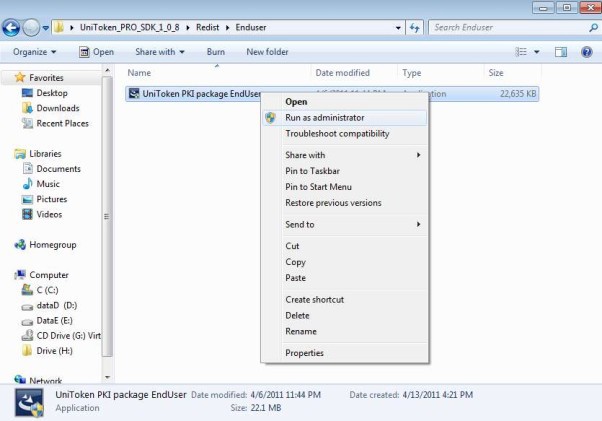Click the search magnifier icon

coord(593,28)
